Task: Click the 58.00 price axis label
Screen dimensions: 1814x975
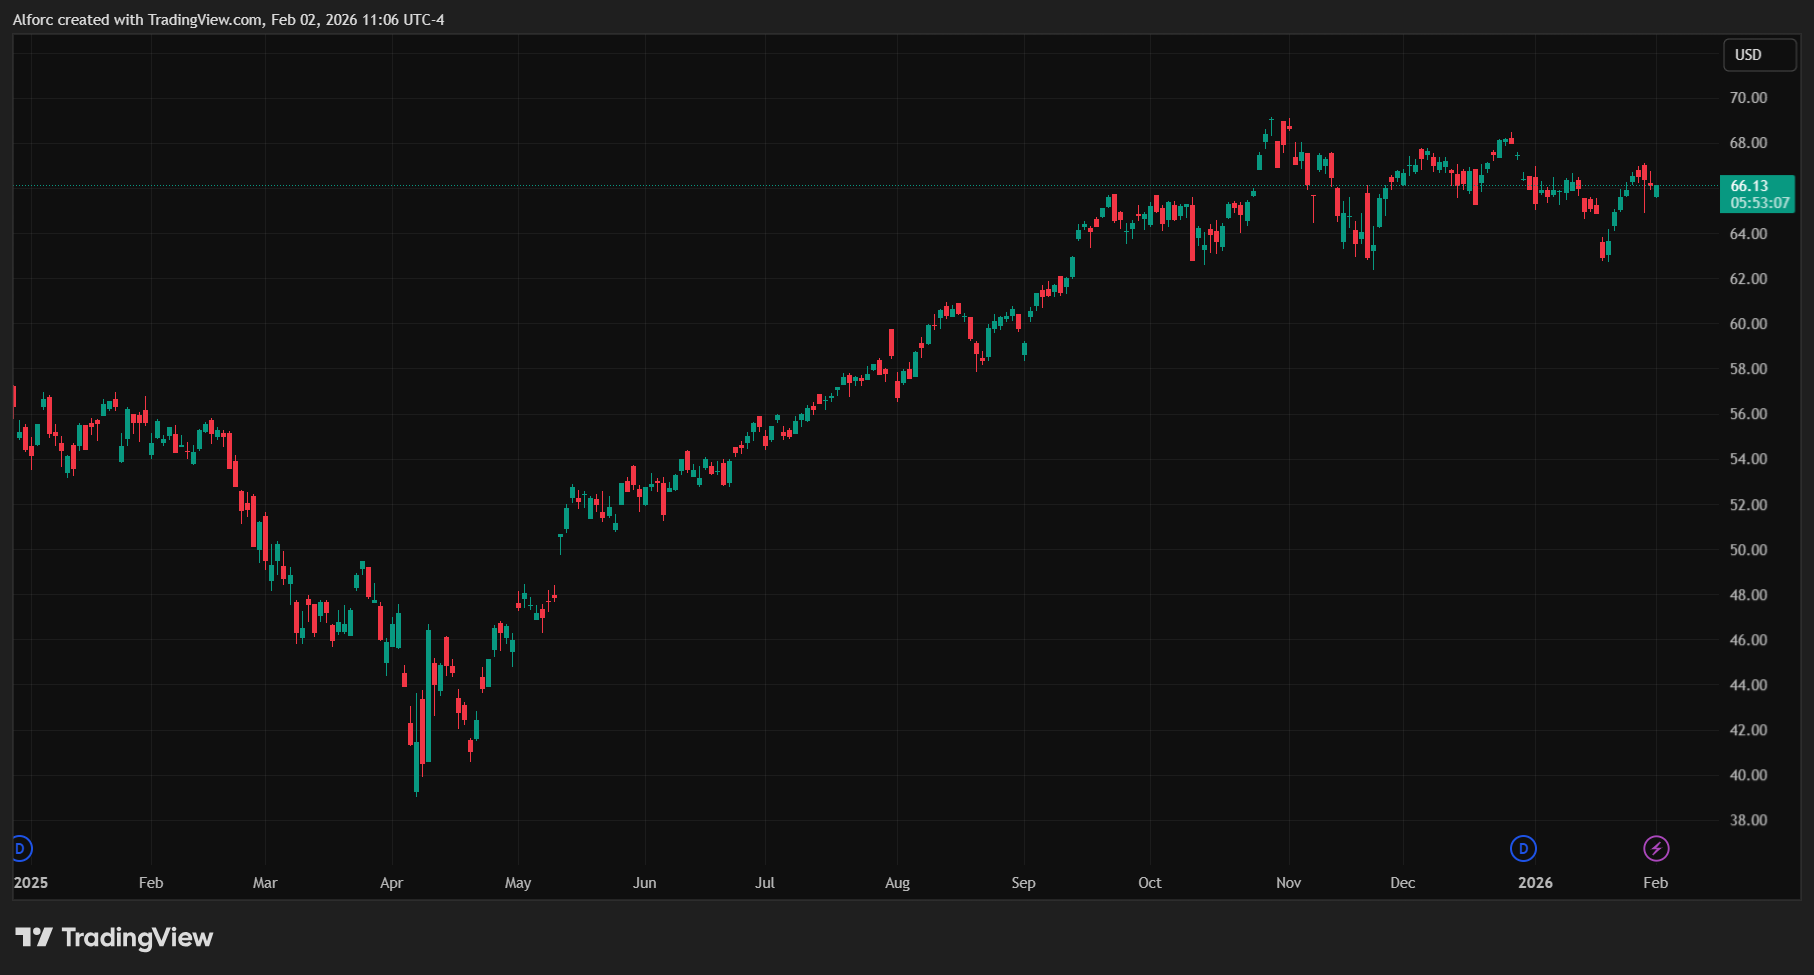Action: tap(1748, 369)
